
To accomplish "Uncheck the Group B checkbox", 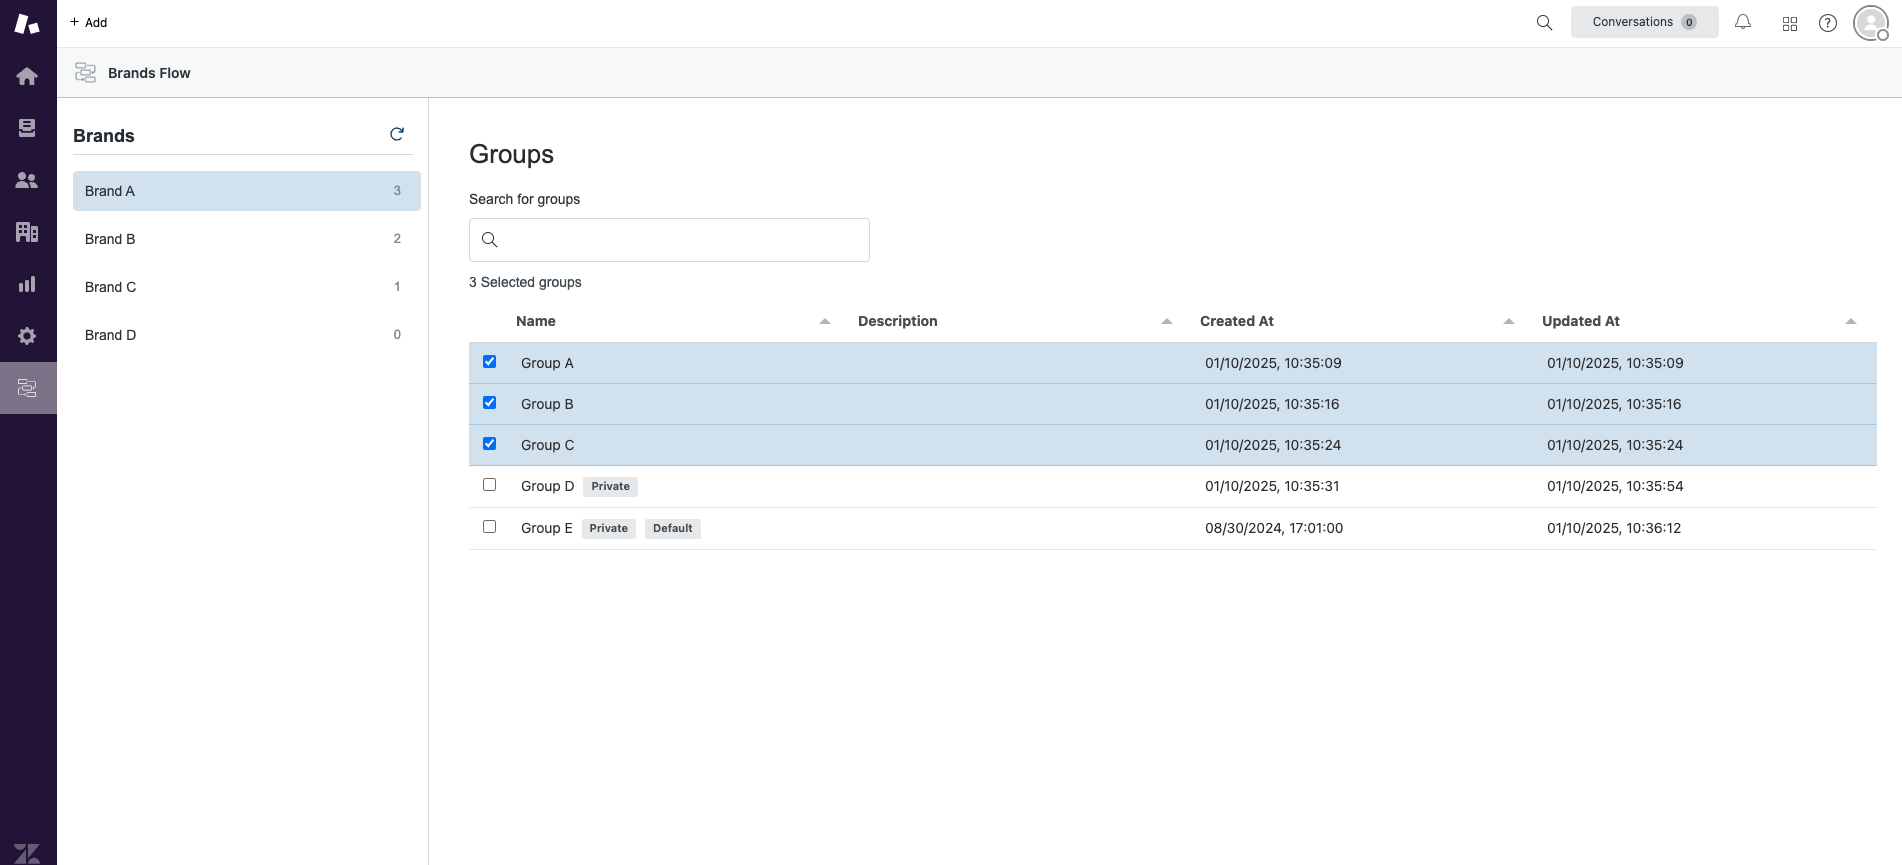I will click(489, 403).
